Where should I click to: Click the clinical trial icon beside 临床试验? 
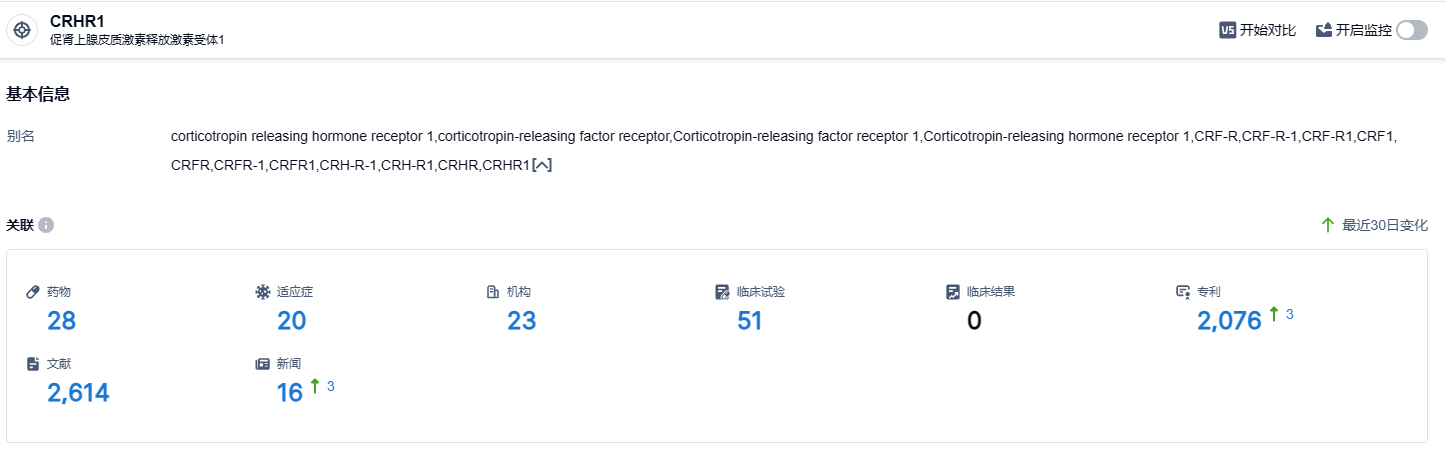tap(723, 292)
